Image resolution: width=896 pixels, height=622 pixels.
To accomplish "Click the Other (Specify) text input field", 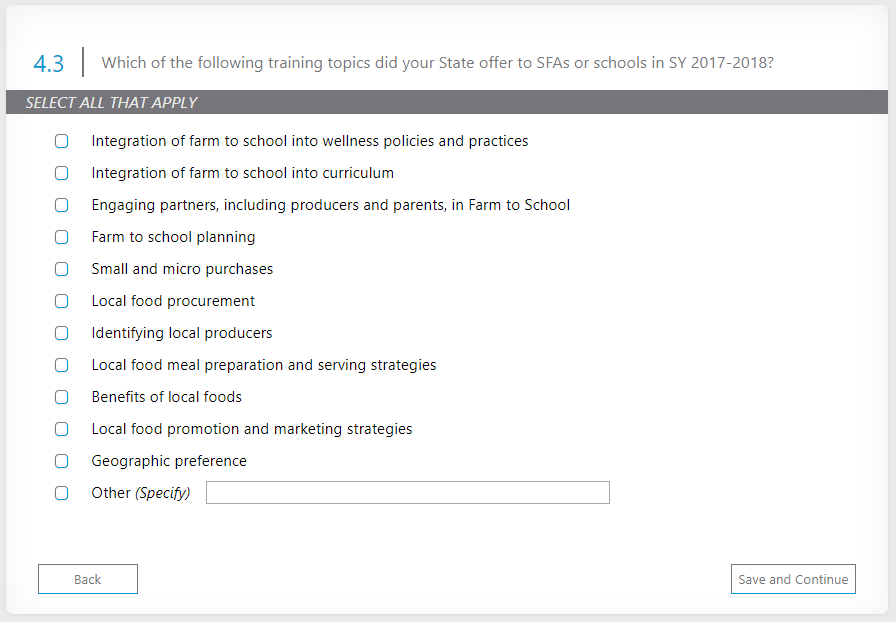I will tap(407, 493).
